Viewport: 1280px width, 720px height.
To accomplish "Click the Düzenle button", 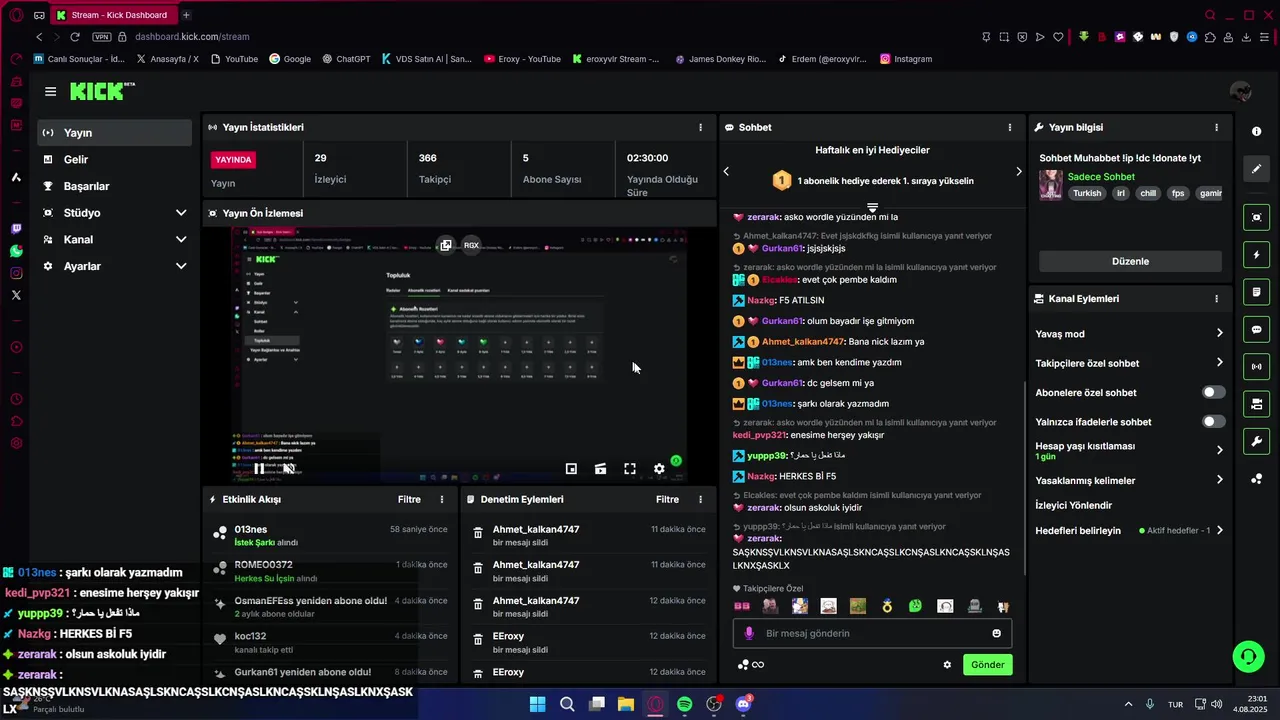I will 1130,261.
